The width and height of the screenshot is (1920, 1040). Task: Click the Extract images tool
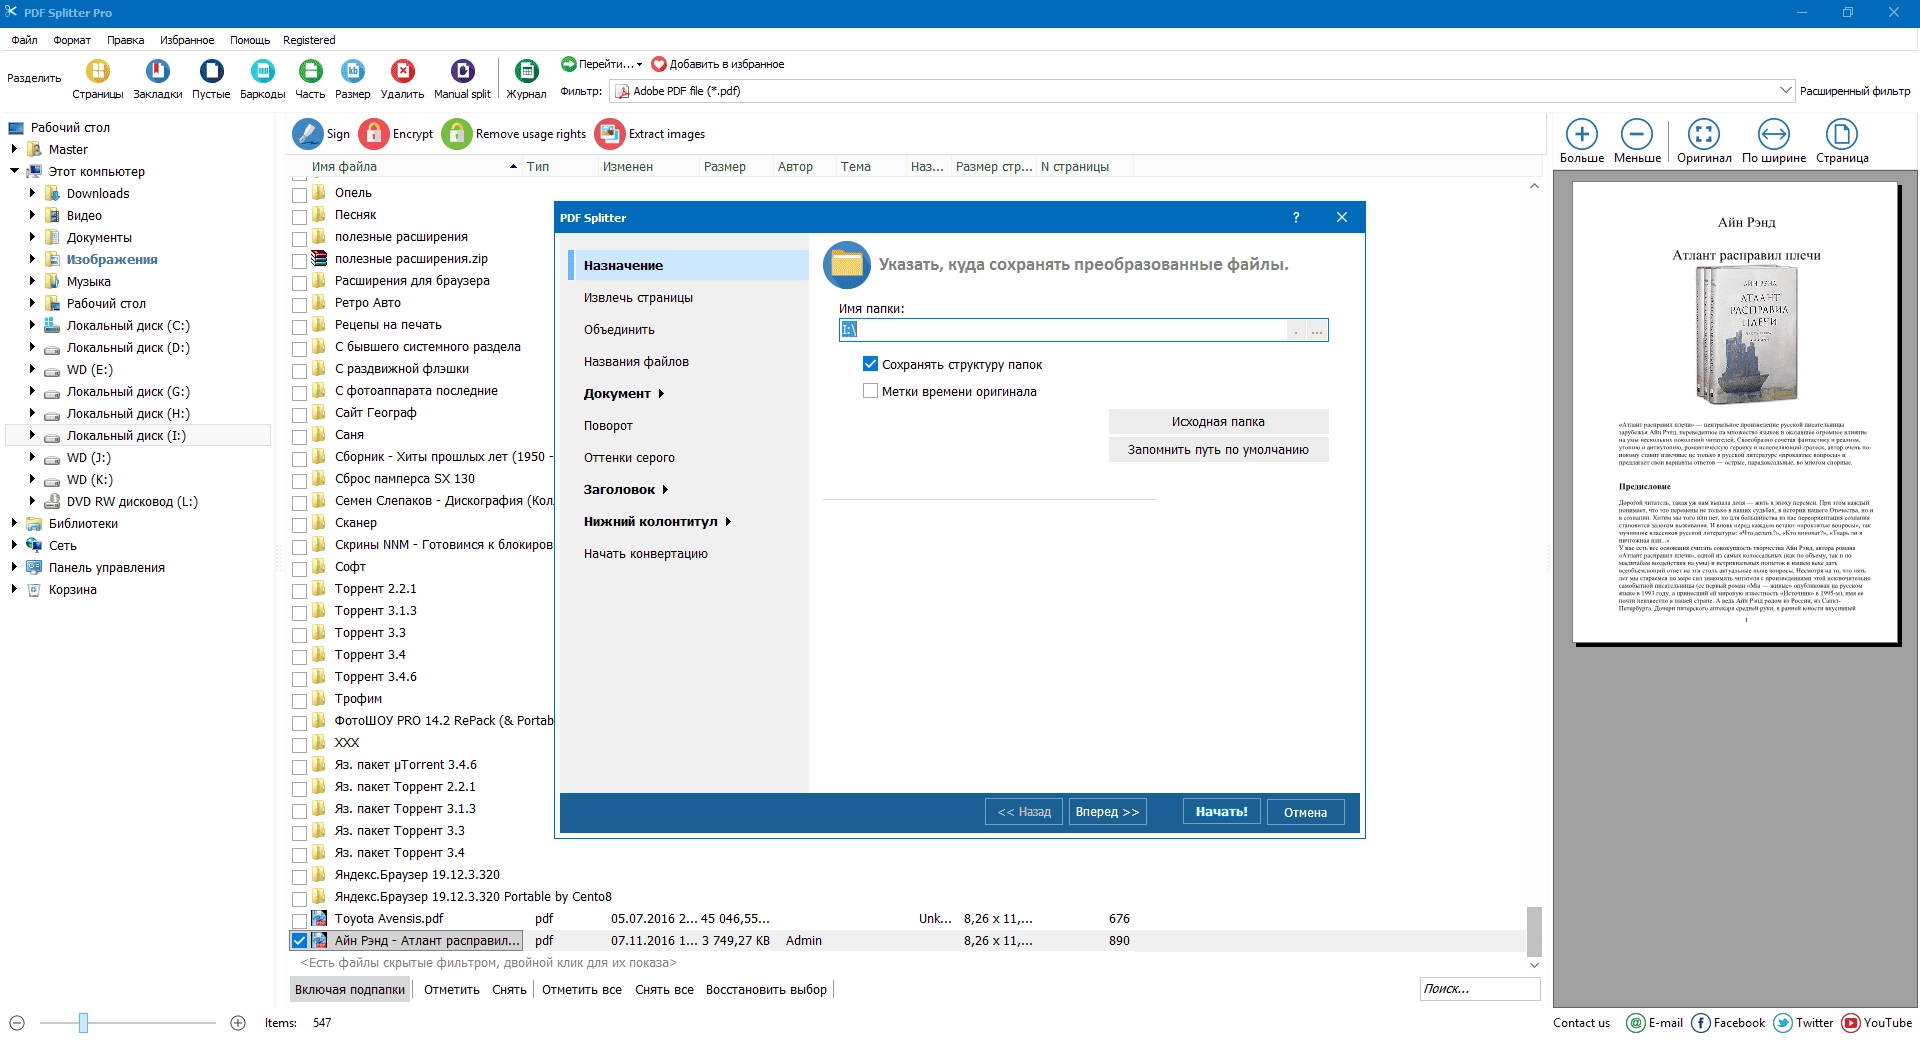(650, 134)
